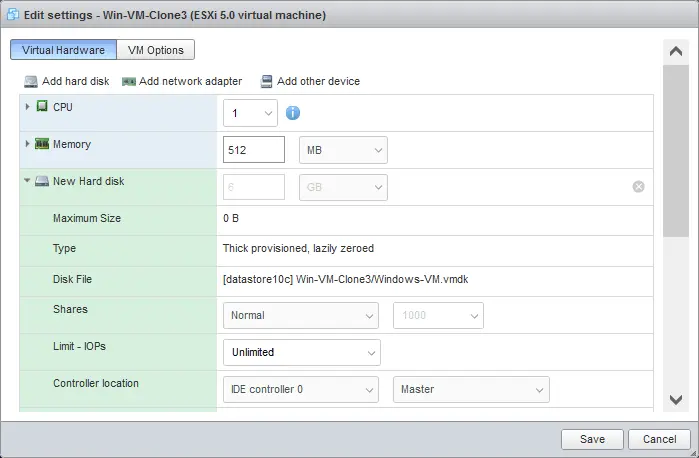The width and height of the screenshot is (699, 458).
Task: Open the IDE controller 0 dropdown
Action: (x=301, y=389)
